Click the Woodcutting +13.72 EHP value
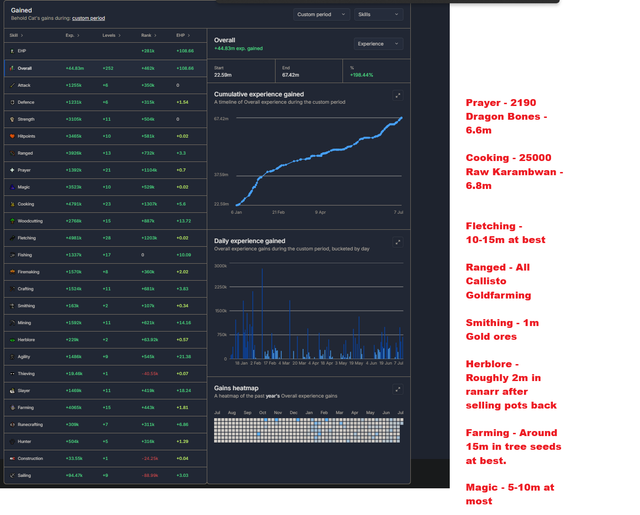Viewport: 640px width, 515px height. pyautogui.click(x=183, y=221)
